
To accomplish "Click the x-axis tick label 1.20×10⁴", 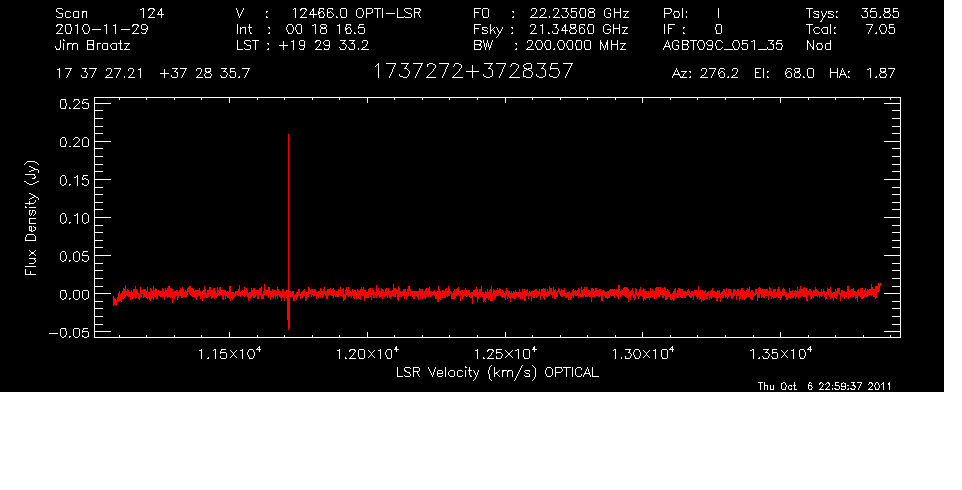I will tap(367, 353).
